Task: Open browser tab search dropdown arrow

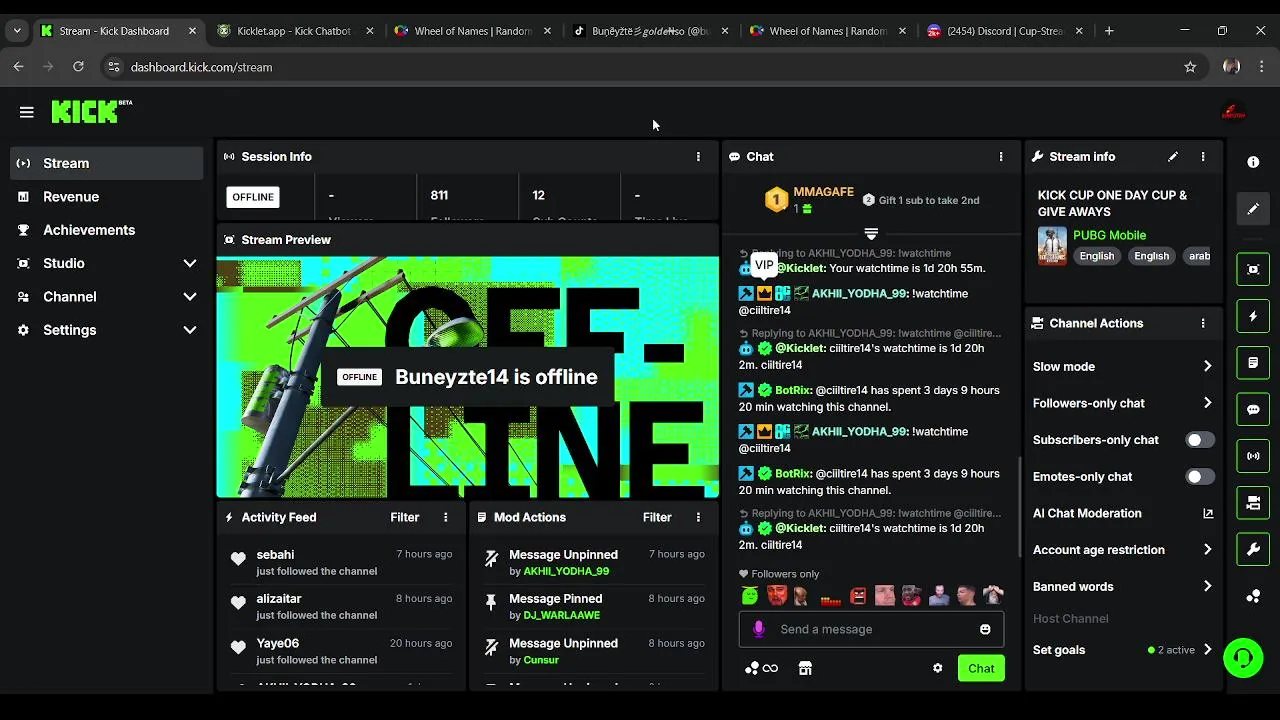Action: [x=17, y=31]
